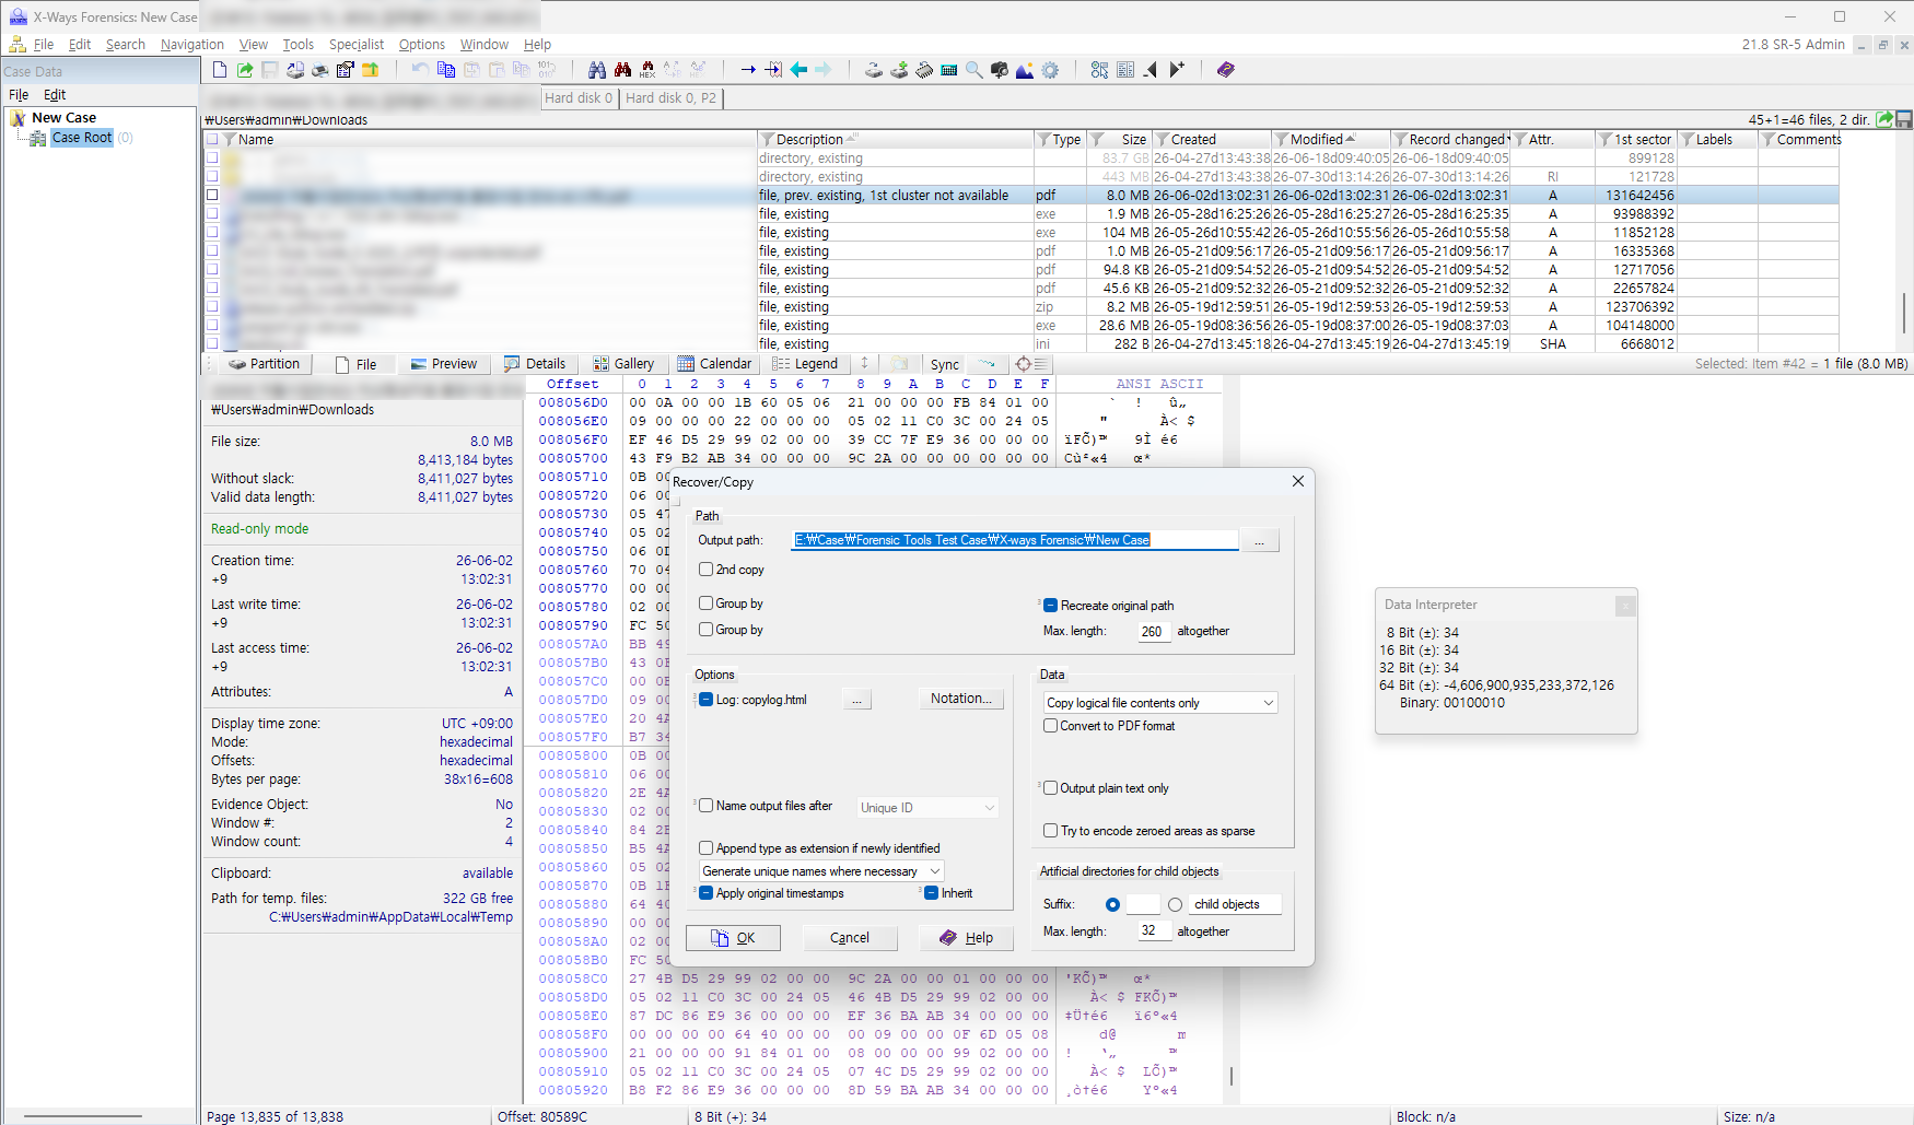Viewport: 1914px width, 1125px height.
Task: Switch to the Hard disk 0, P2 tab
Action: coord(671,98)
